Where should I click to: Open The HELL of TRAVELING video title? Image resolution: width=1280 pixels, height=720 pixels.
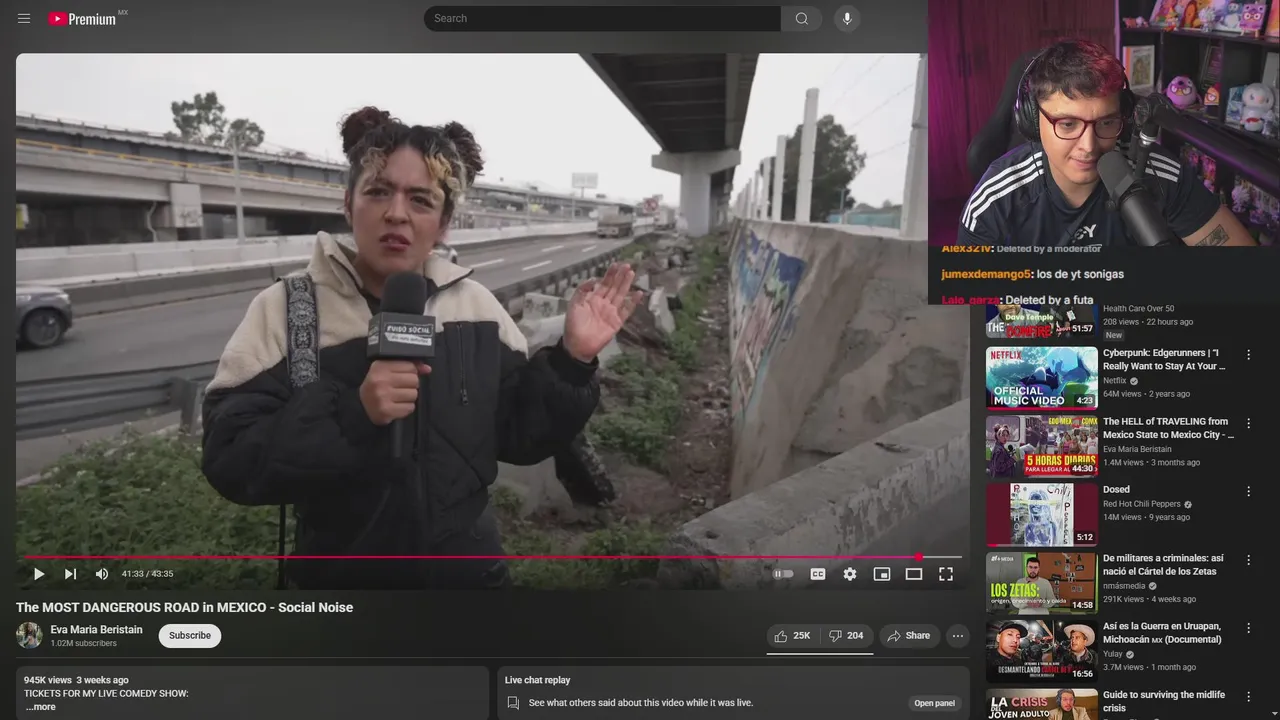click(x=1168, y=428)
